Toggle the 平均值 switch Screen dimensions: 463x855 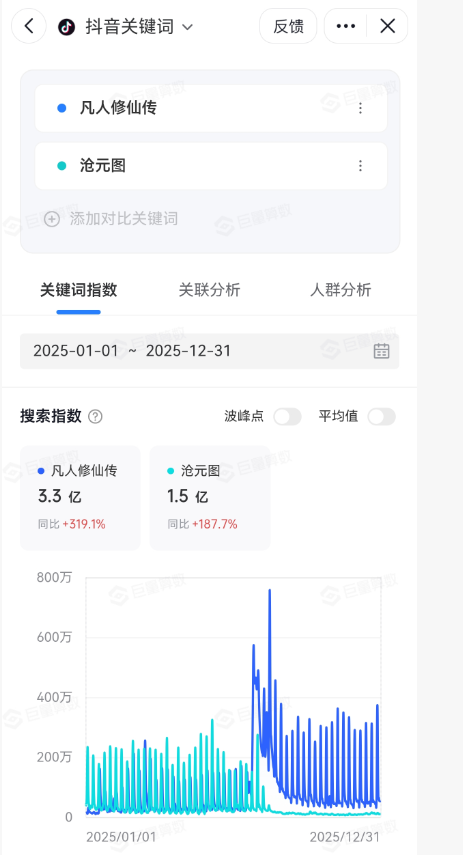(x=381, y=417)
